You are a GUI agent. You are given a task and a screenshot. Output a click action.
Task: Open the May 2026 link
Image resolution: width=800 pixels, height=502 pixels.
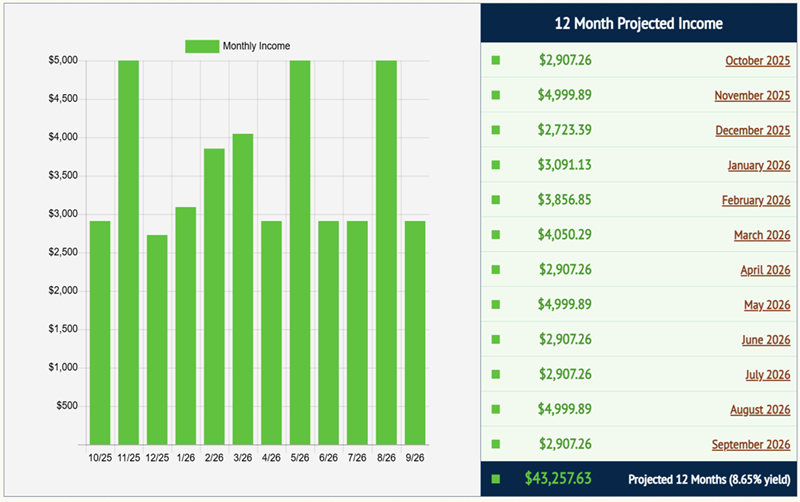click(766, 305)
